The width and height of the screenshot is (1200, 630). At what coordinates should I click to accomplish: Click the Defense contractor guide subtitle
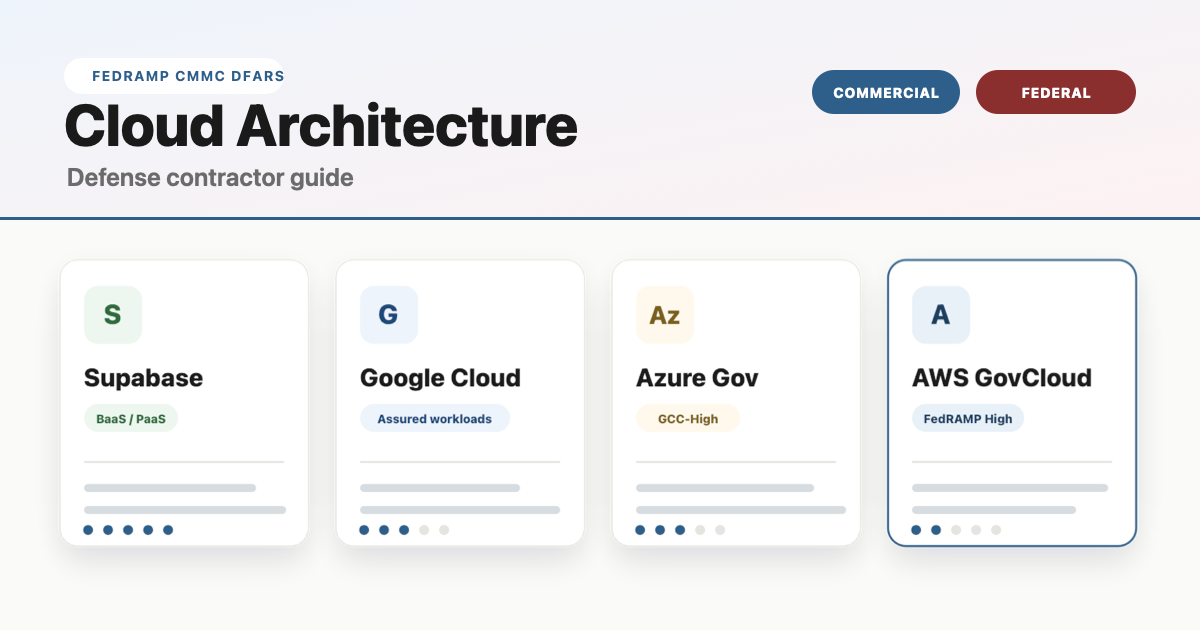pyautogui.click(x=209, y=177)
